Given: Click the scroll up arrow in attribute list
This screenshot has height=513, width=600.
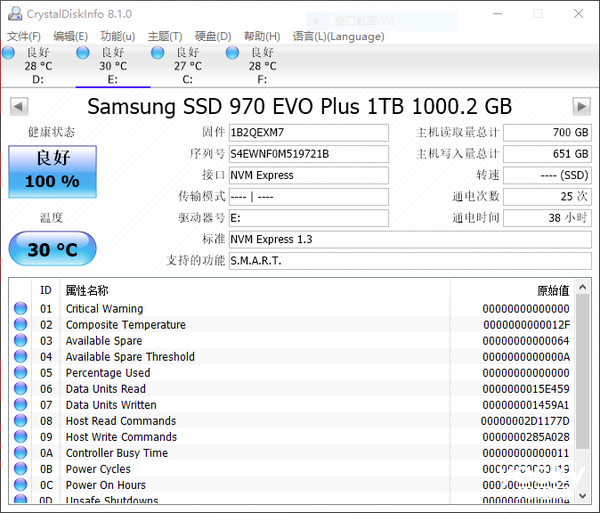Looking at the screenshot, I should click(x=583, y=287).
